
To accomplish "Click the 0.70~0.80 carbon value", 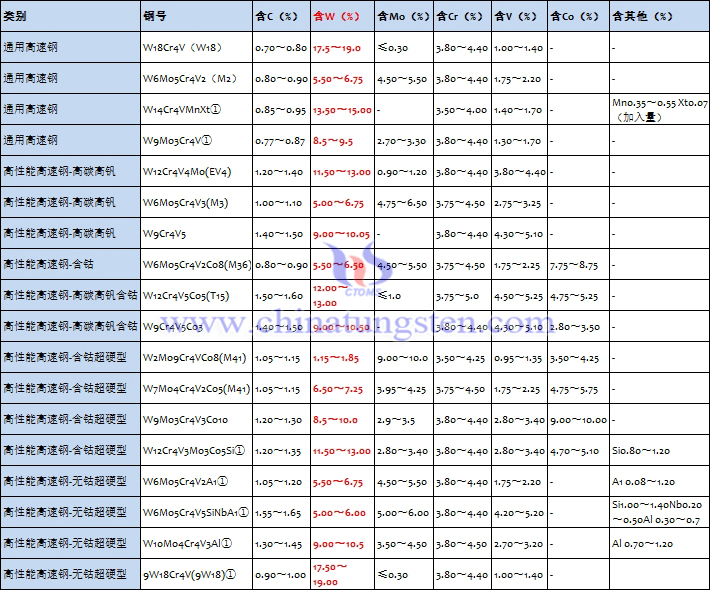I will [281, 48].
